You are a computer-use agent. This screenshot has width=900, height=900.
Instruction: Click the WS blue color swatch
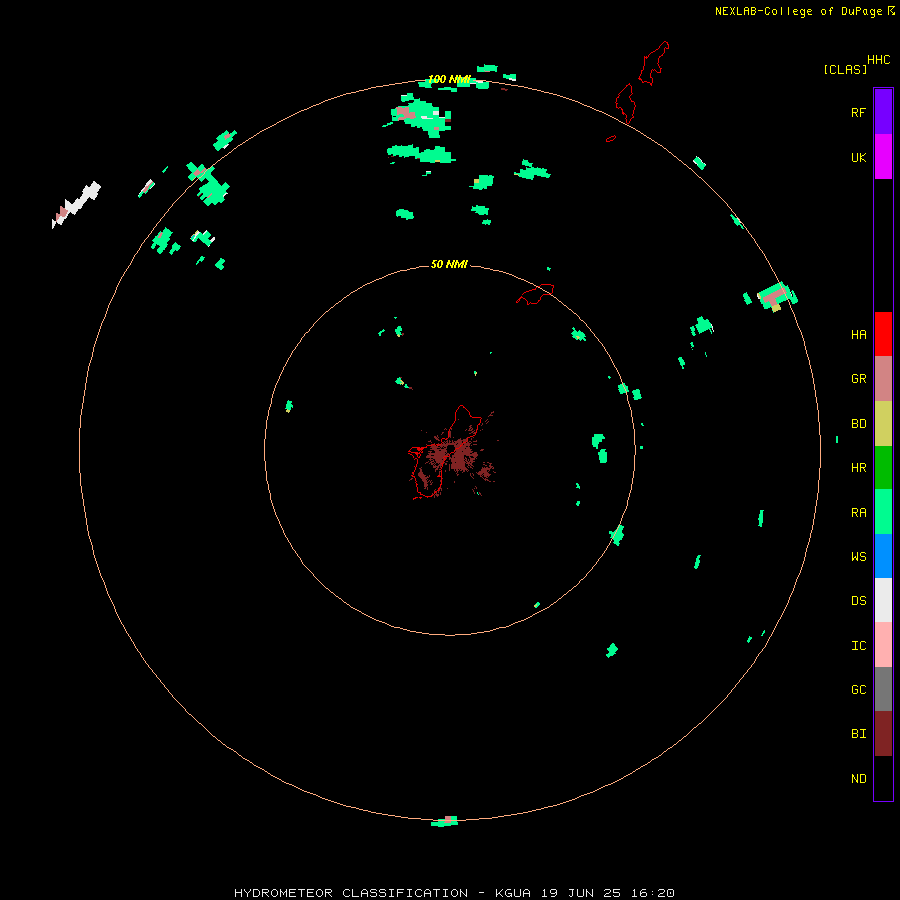[883, 556]
